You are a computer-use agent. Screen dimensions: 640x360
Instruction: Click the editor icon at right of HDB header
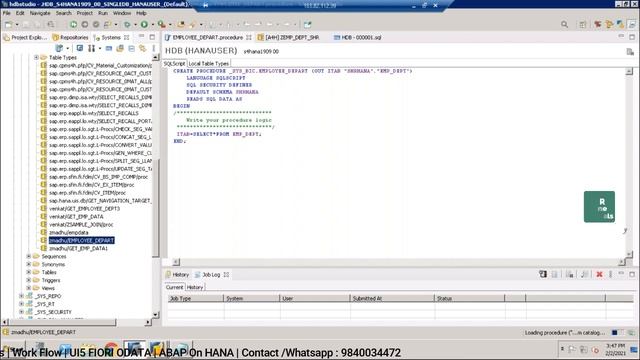(x=630, y=51)
